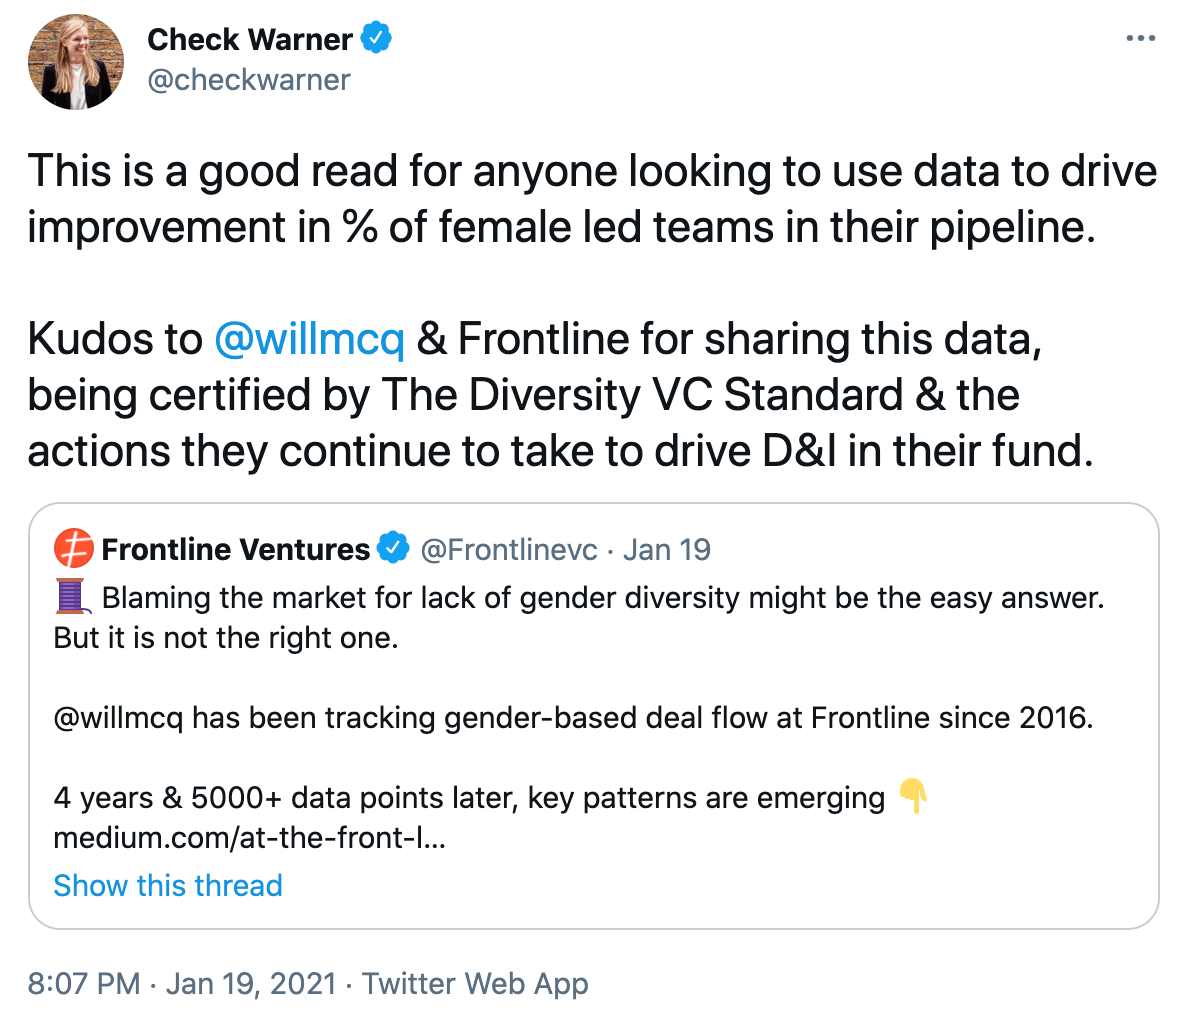Image resolution: width=1186 pixels, height=1018 pixels.
Task: Open the medium.com/at-the-front-l... link
Action: [x=250, y=838]
